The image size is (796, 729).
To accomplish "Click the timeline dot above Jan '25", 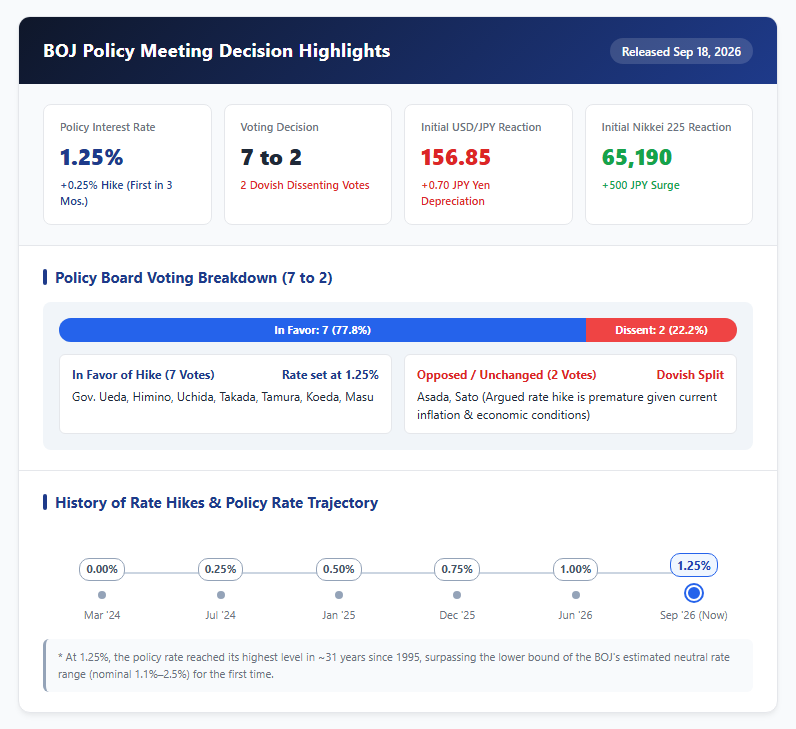I will pyautogui.click(x=339, y=594).
